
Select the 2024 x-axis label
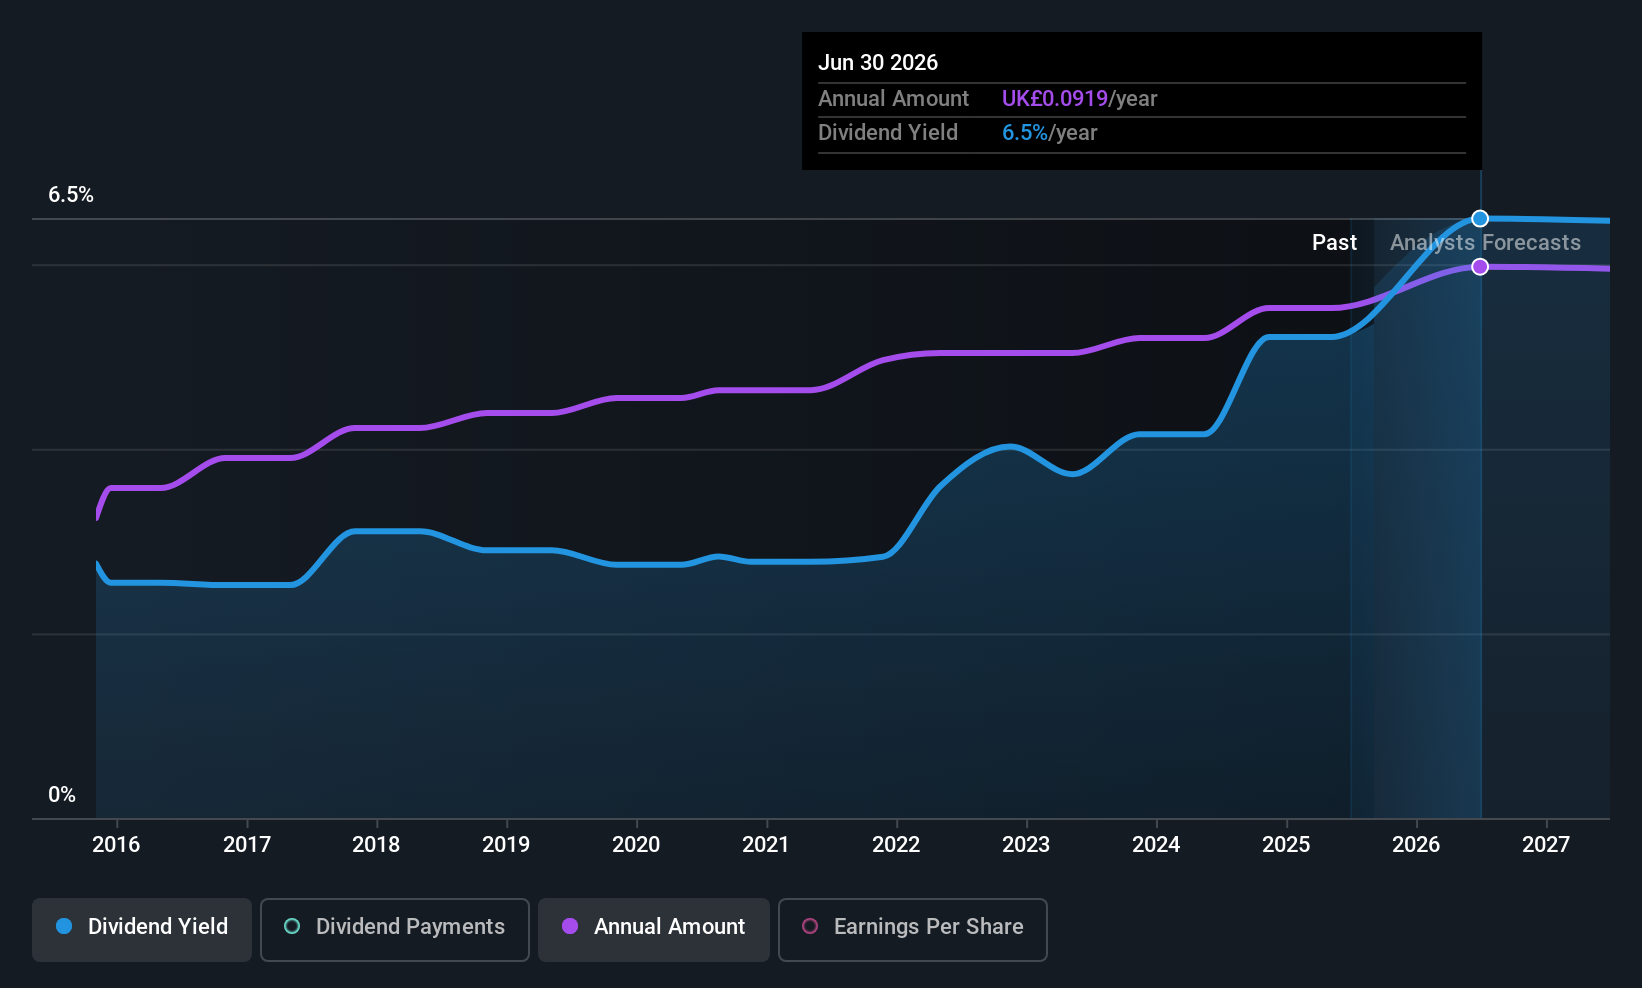tap(1156, 845)
